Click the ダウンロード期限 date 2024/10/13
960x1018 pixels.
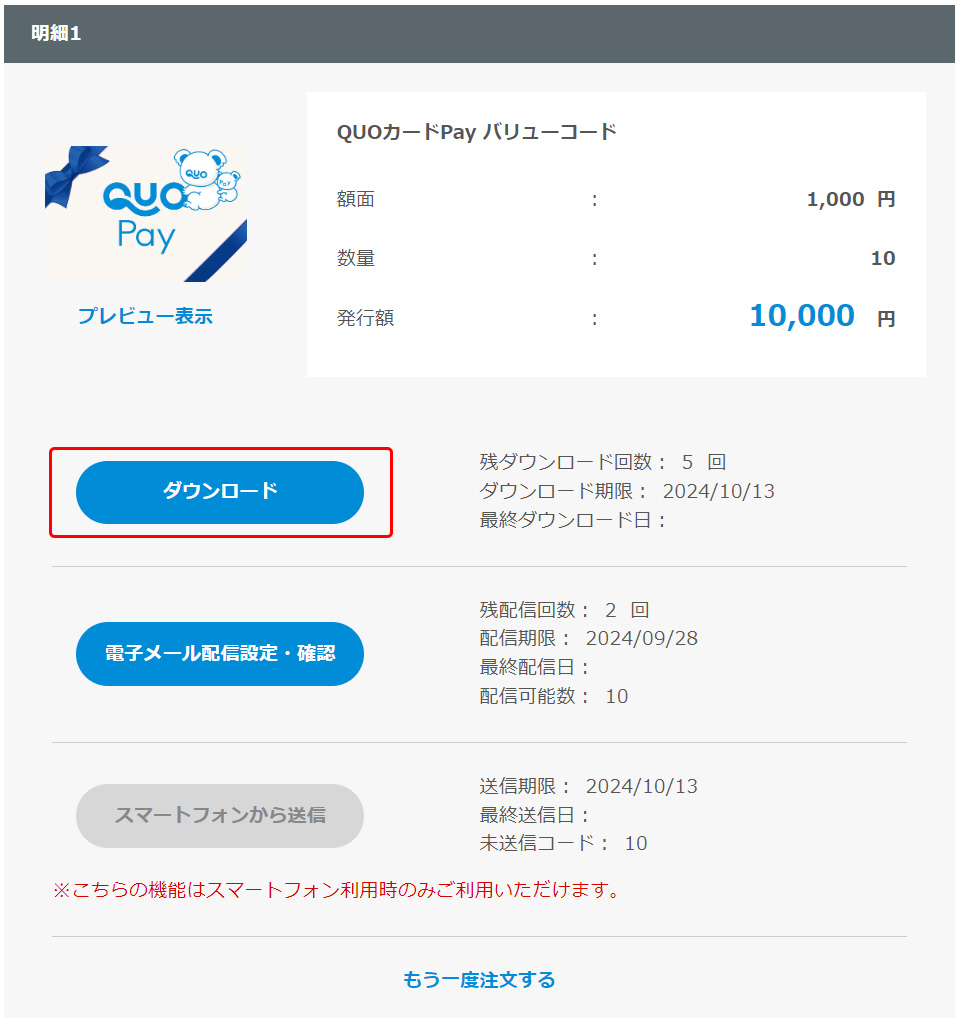click(x=719, y=491)
